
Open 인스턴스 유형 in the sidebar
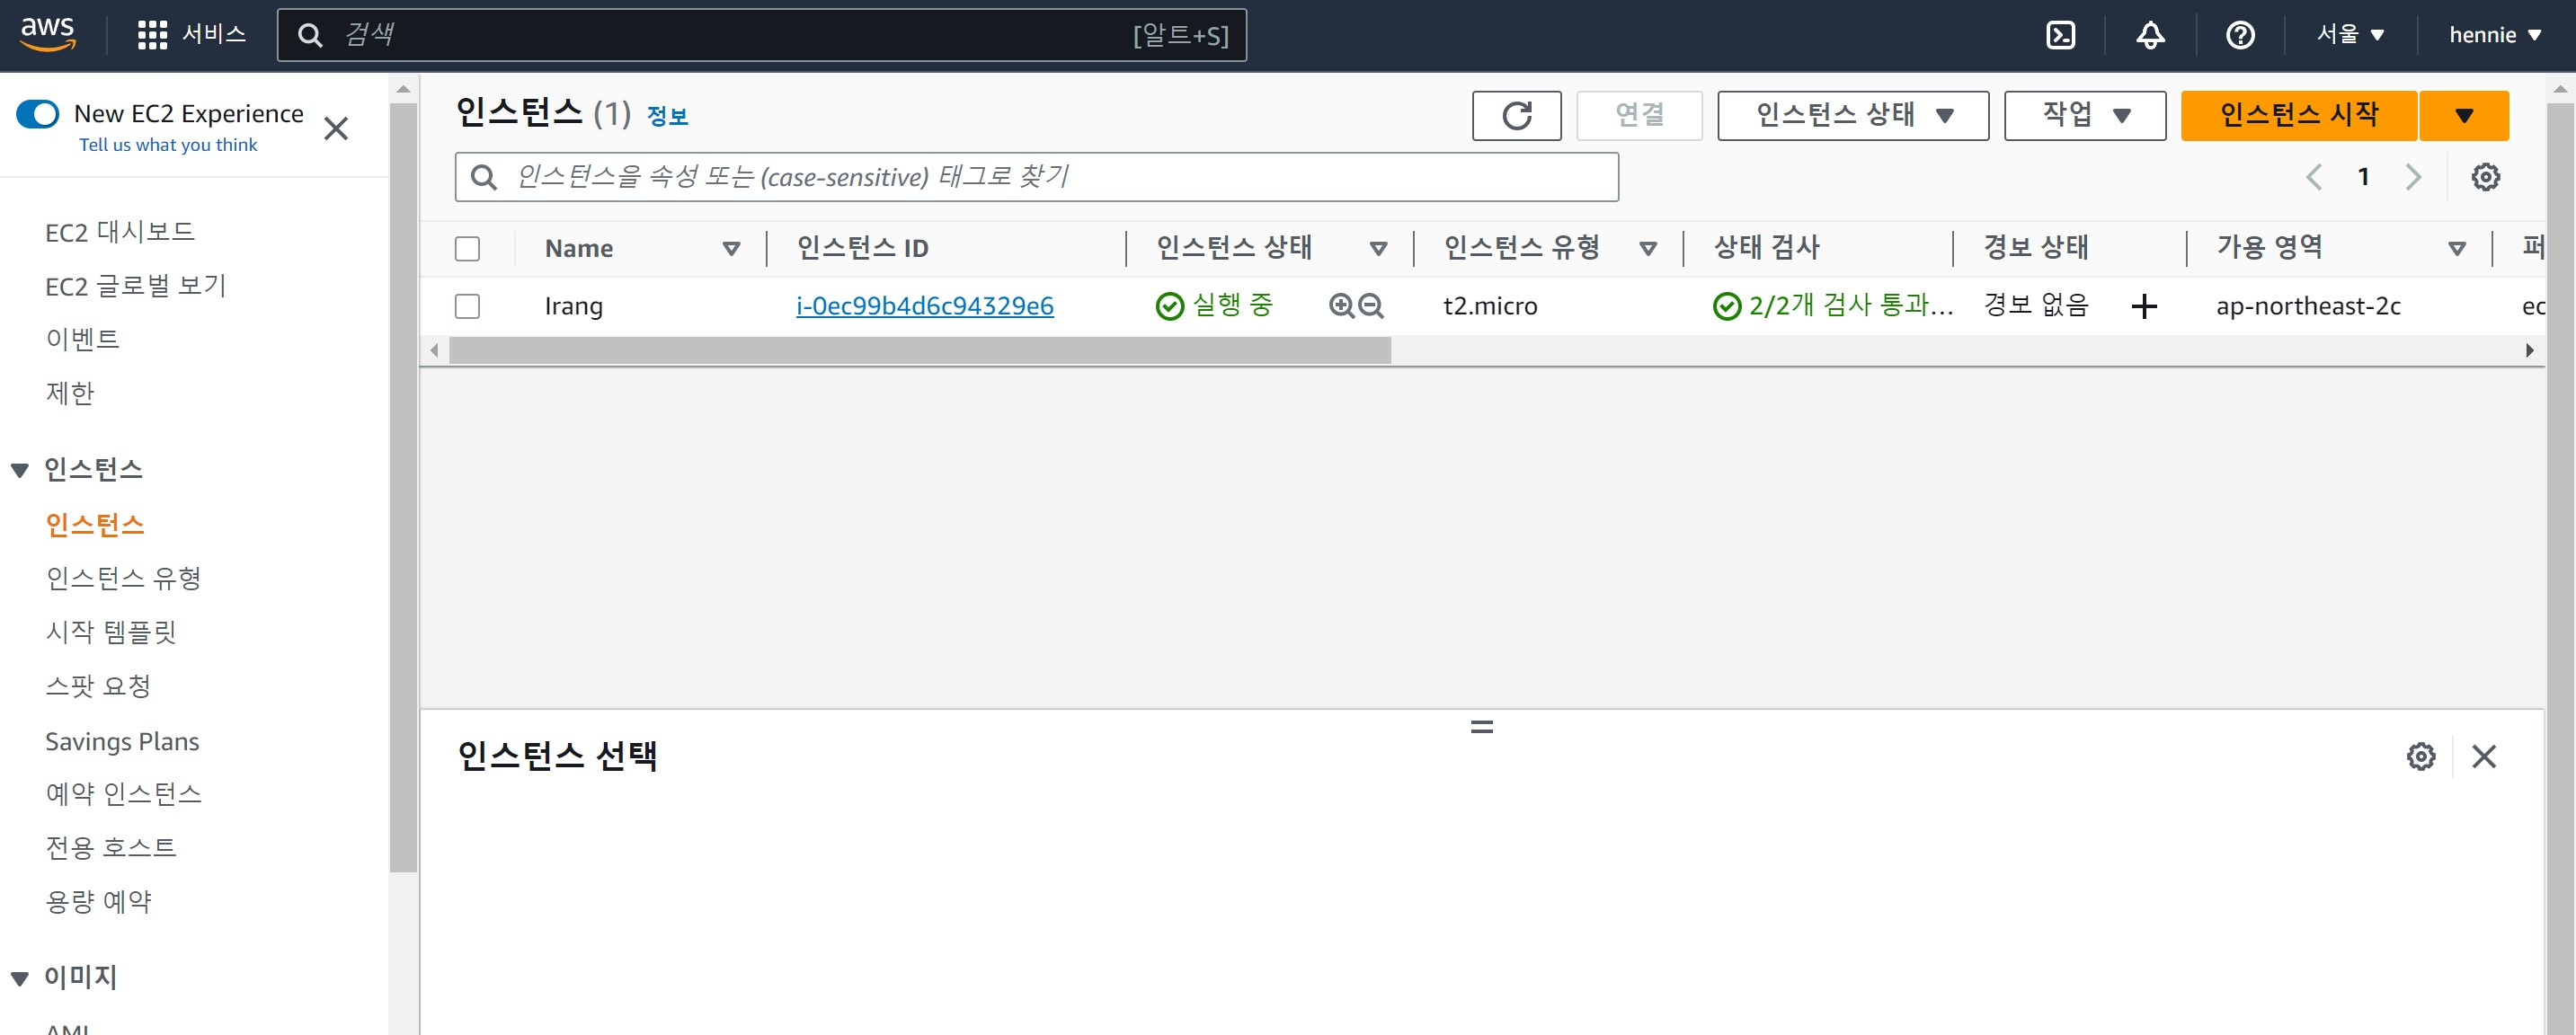(123, 578)
